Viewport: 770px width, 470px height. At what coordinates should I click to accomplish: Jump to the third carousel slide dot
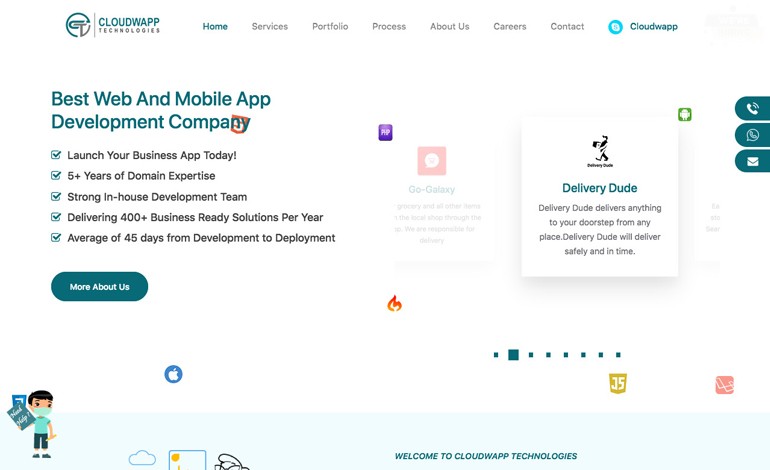[x=531, y=355]
